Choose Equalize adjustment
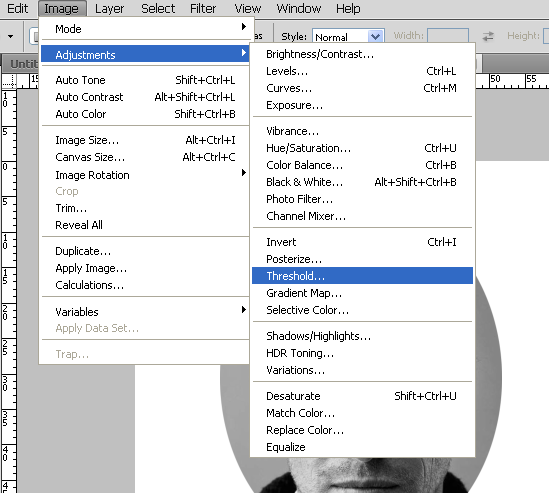This screenshot has width=549, height=493. [x=362, y=447]
